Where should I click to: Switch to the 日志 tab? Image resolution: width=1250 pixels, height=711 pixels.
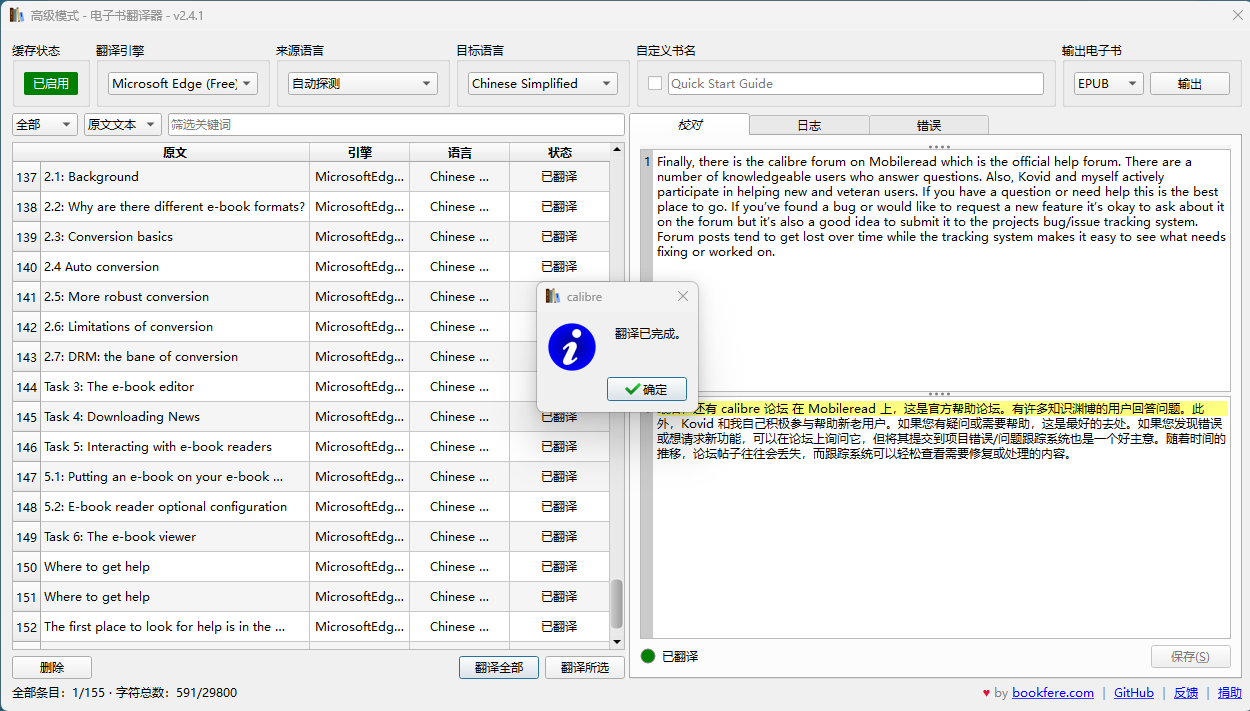tap(809, 125)
